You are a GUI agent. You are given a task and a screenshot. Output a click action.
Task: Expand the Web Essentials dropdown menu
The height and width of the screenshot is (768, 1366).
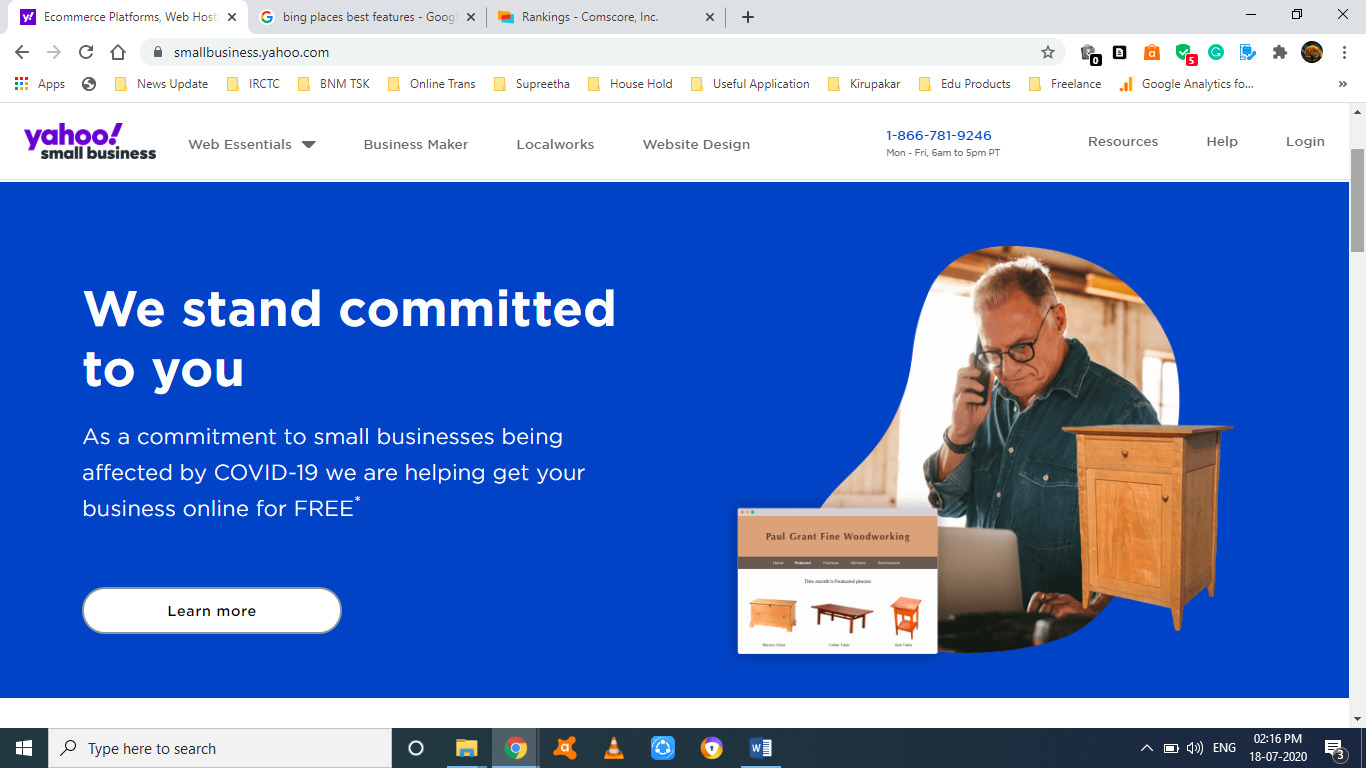point(252,144)
